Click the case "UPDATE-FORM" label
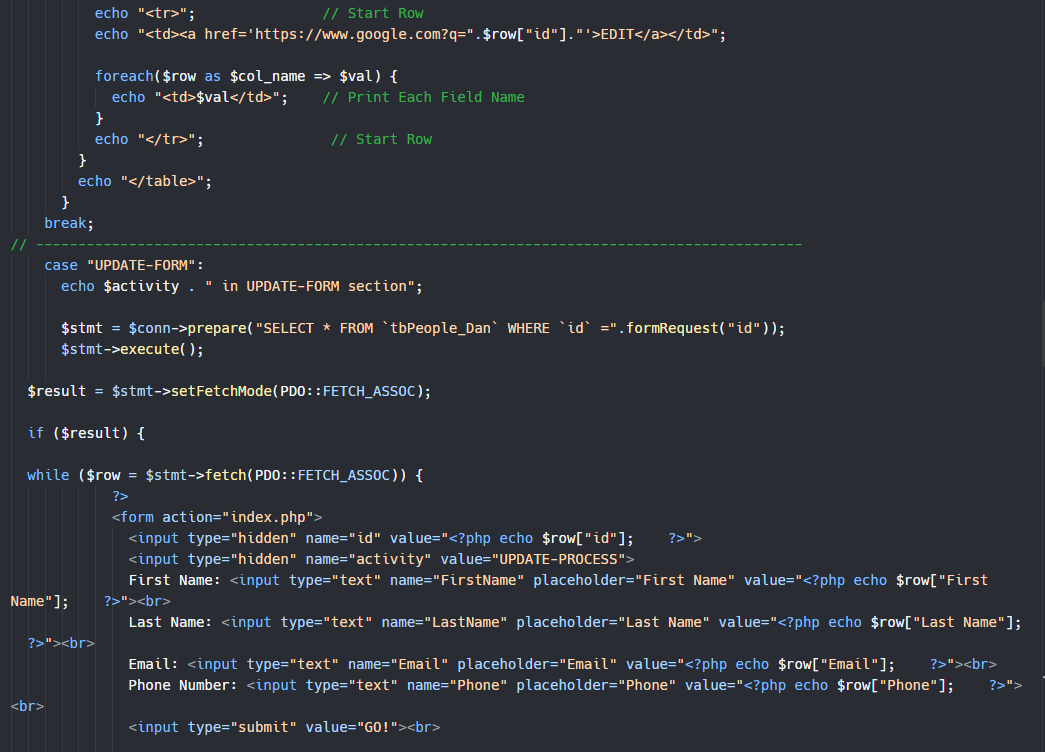This screenshot has width=1045, height=752. click(x=124, y=266)
